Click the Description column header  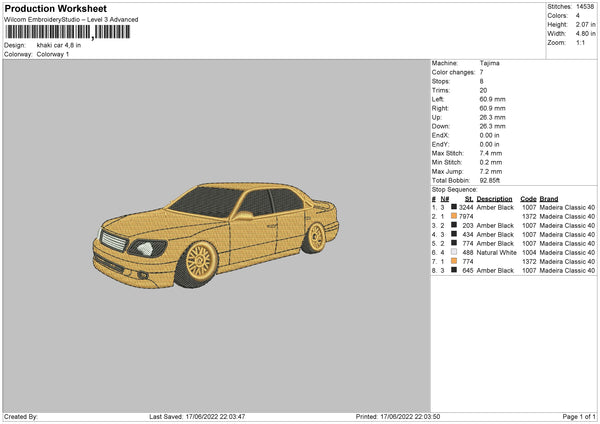tap(494, 198)
